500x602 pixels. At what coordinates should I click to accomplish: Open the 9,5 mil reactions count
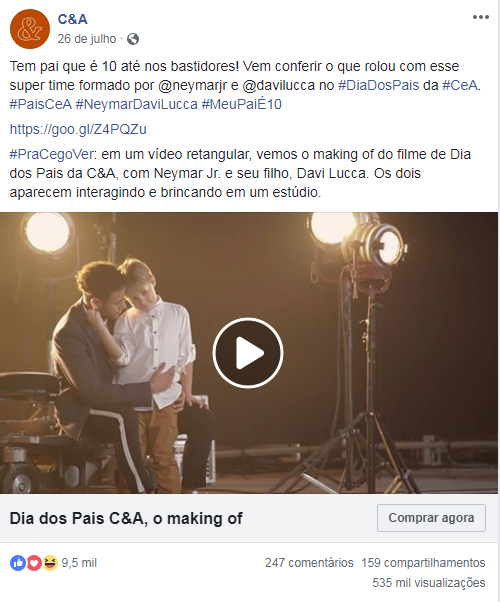point(79,563)
